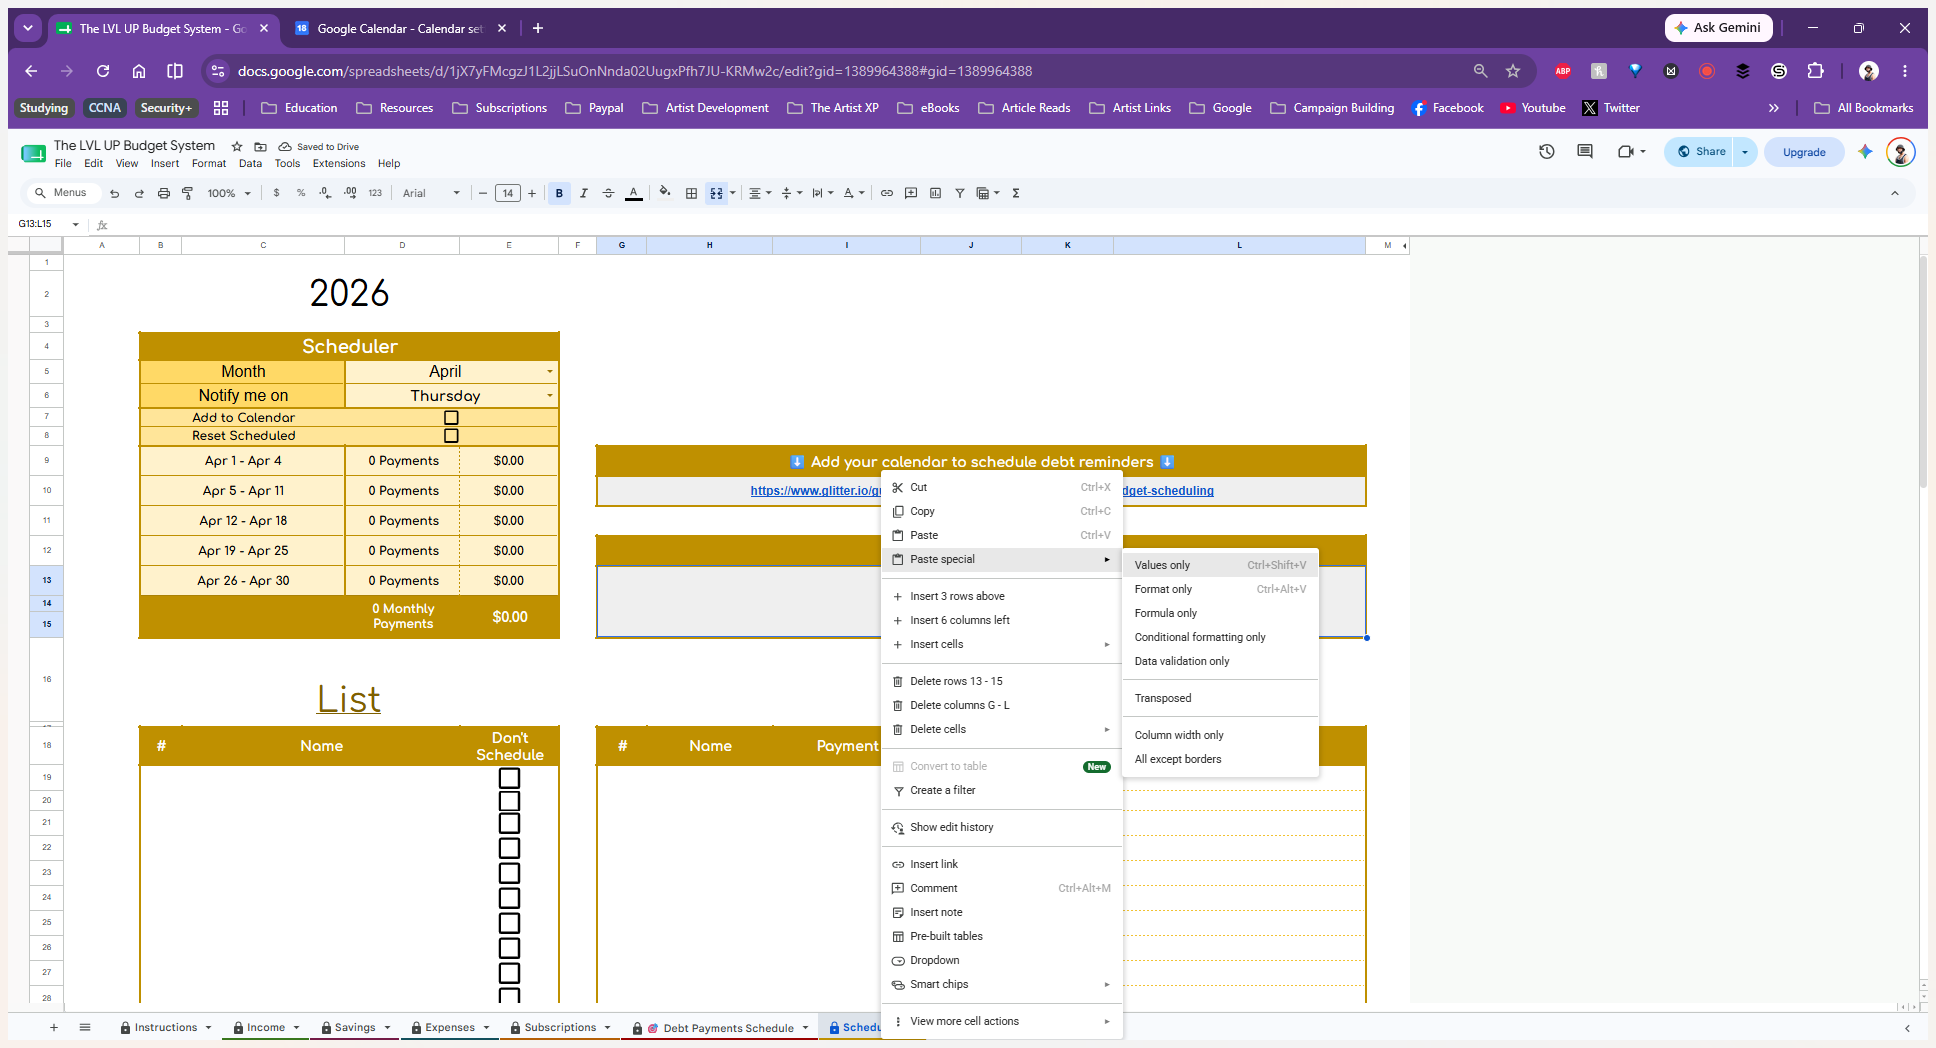The height and width of the screenshot is (1048, 1936).
Task: Toggle italic formatting
Action: (584, 193)
